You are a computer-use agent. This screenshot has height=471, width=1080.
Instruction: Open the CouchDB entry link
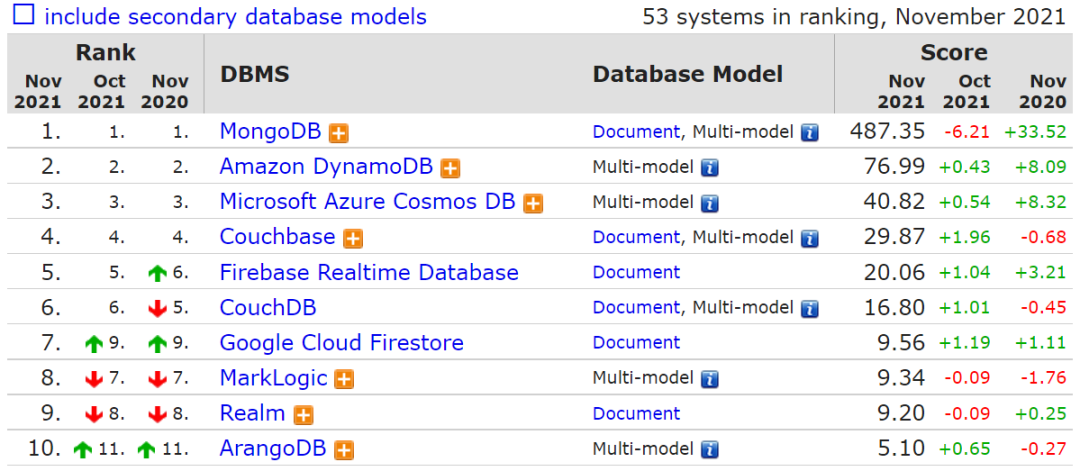[x=267, y=308]
